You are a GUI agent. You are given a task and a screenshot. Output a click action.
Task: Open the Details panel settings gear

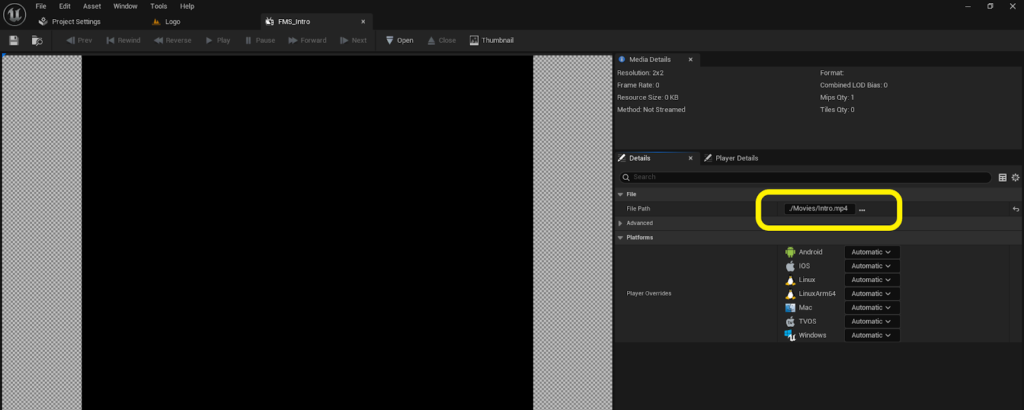(1016, 177)
